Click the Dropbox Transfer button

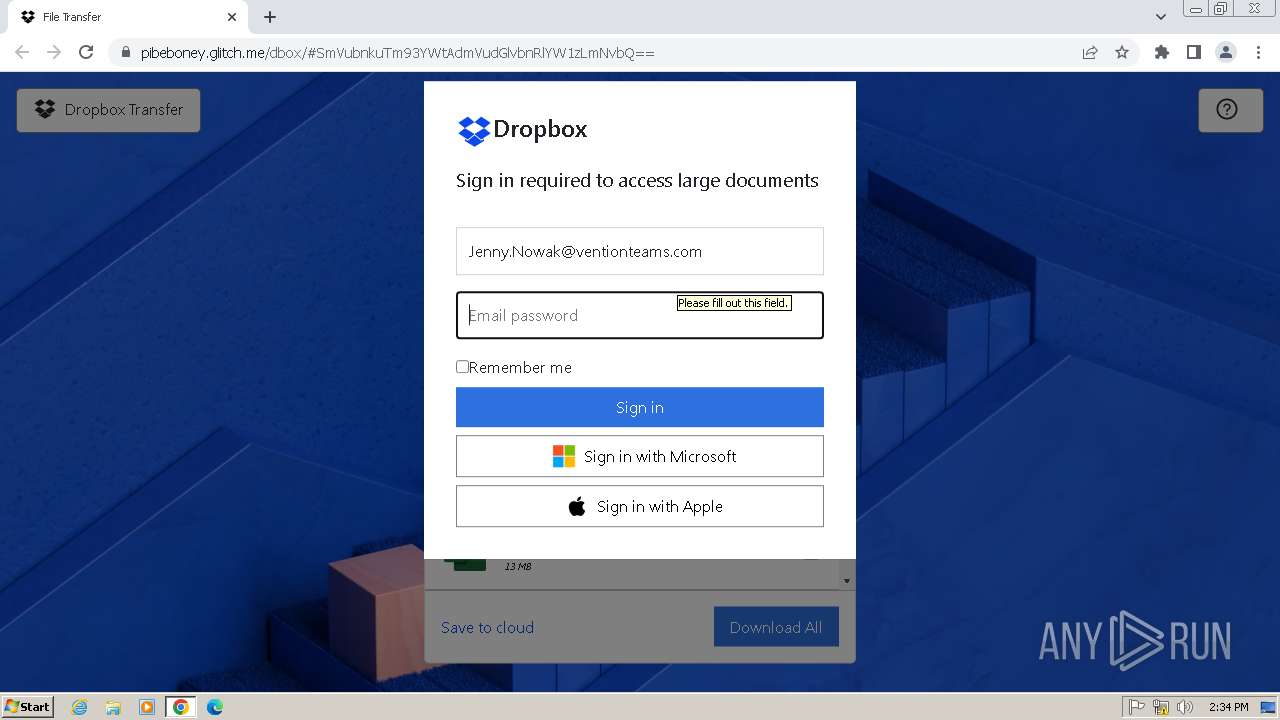108,110
